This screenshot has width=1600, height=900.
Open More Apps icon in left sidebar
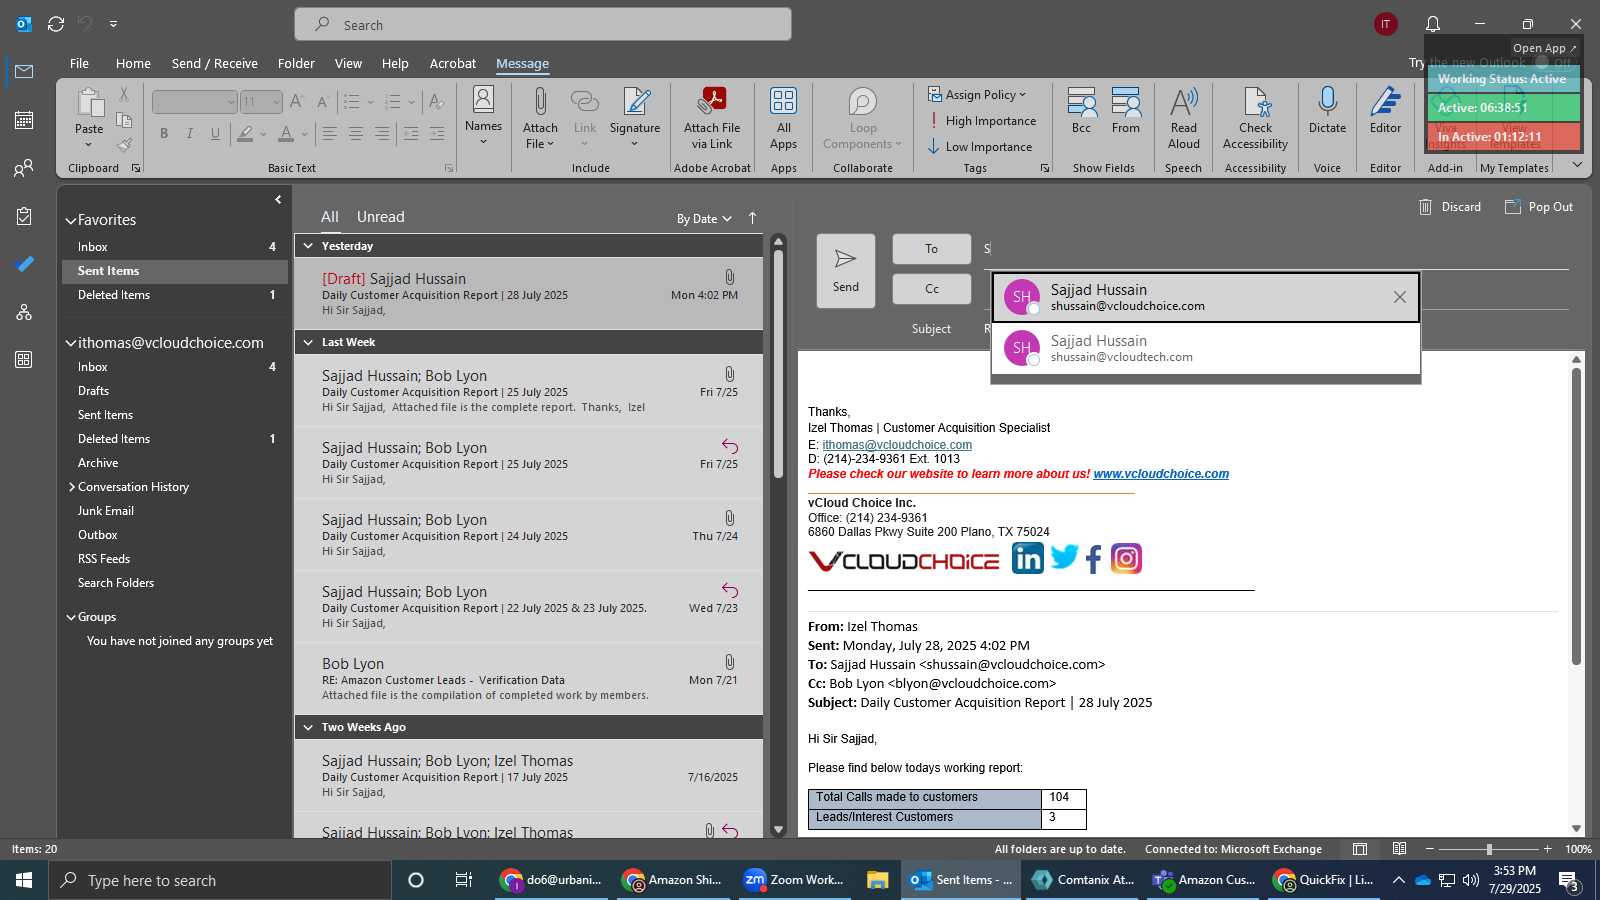coord(24,360)
